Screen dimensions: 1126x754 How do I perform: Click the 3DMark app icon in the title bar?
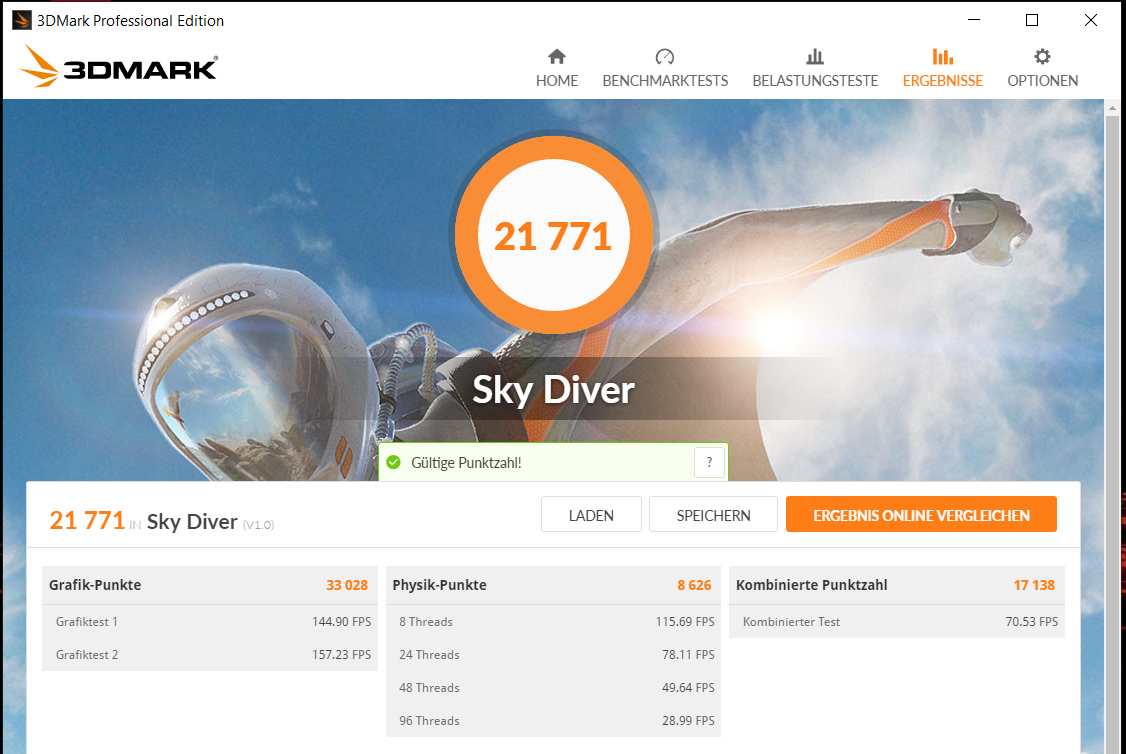pyautogui.click(x=22, y=20)
